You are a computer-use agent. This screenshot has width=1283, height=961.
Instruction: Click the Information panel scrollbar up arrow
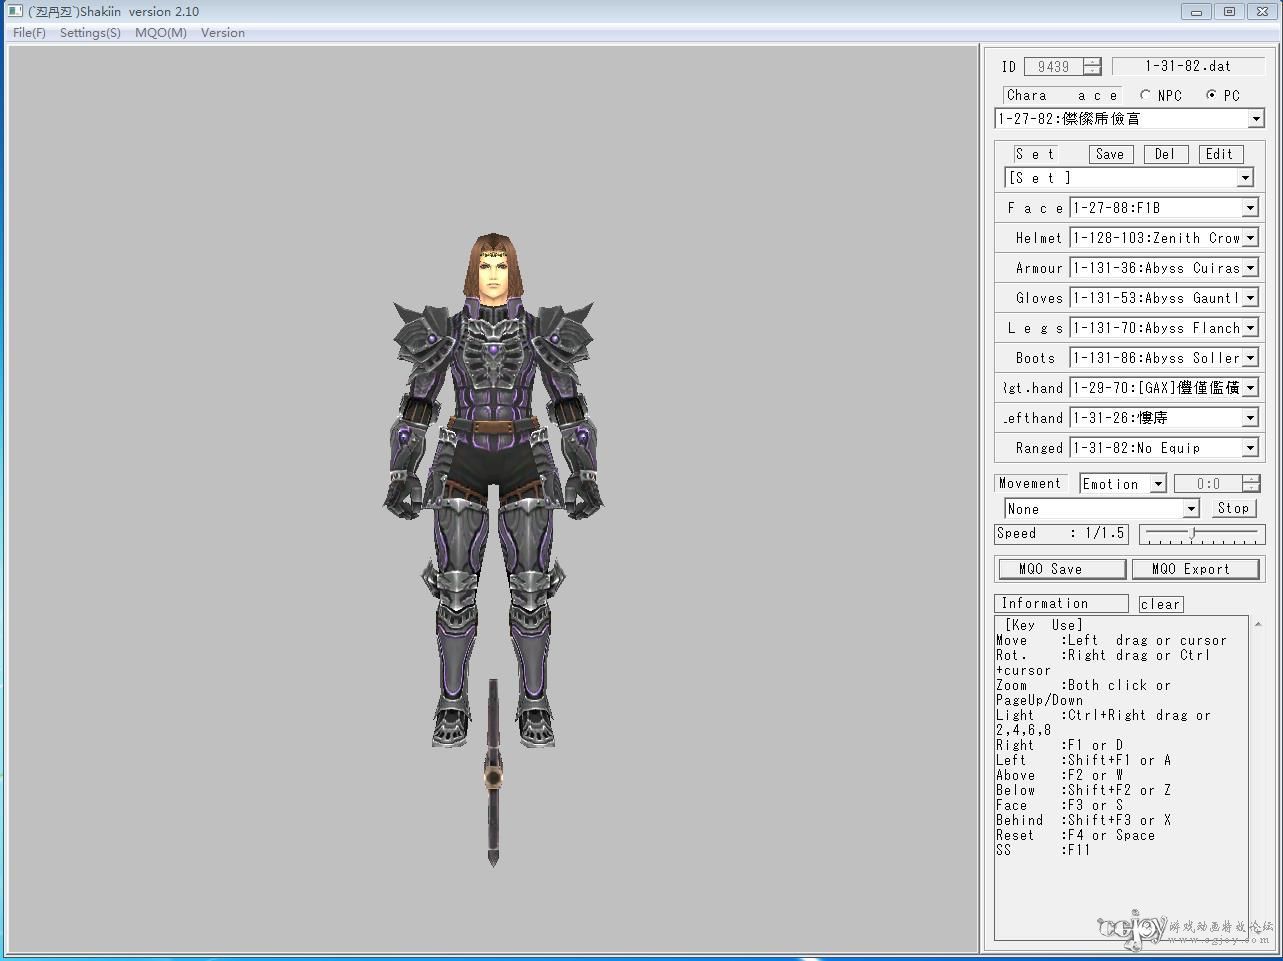(x=1258, y=624)
